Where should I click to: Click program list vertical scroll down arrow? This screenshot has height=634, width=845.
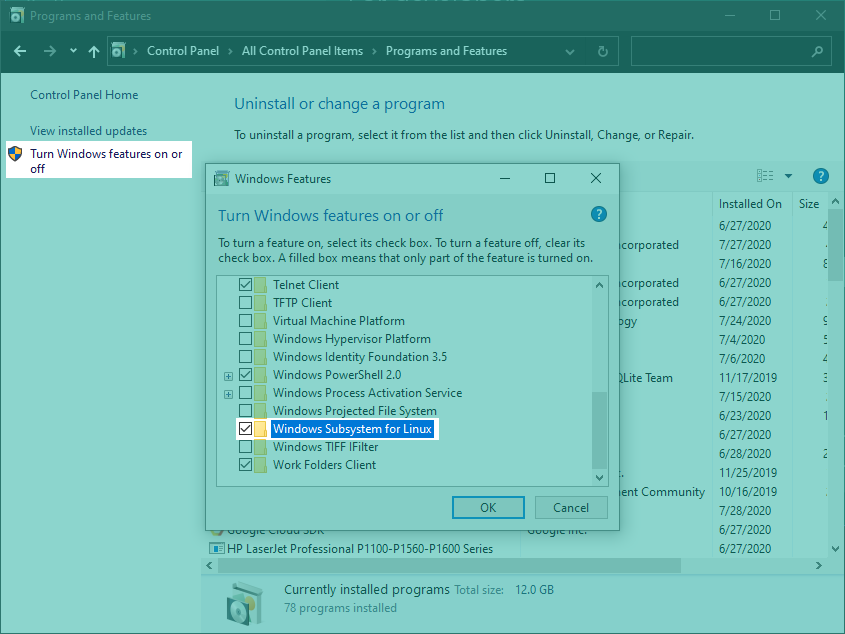pyautogui.click(x=835, y=549)
